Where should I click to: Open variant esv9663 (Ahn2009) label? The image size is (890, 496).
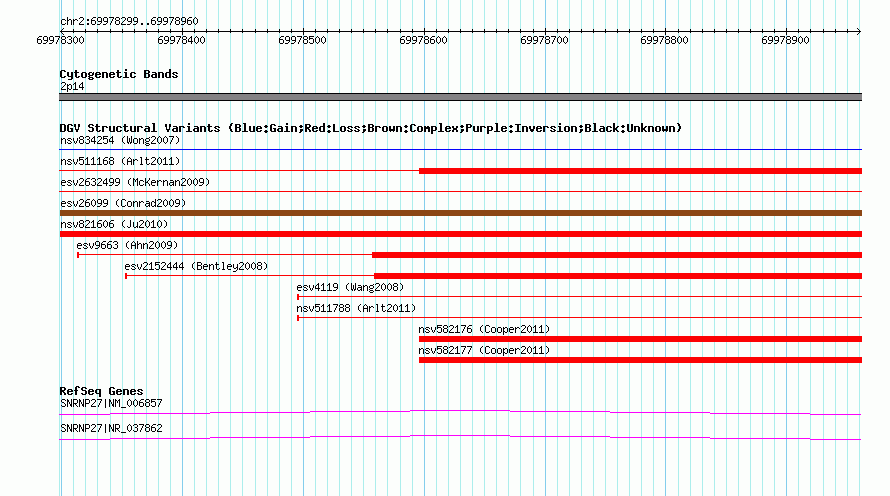pos(127,245)
